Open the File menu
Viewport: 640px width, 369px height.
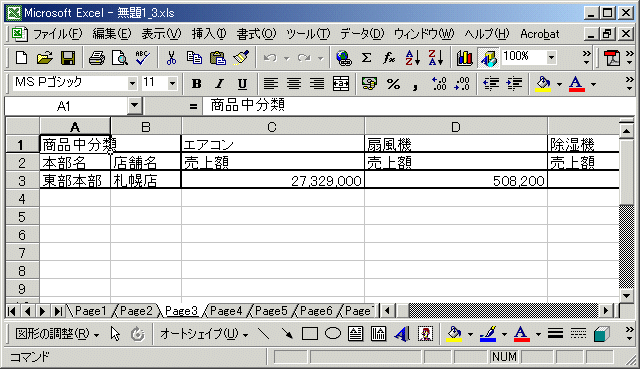(x=58, y=34)
